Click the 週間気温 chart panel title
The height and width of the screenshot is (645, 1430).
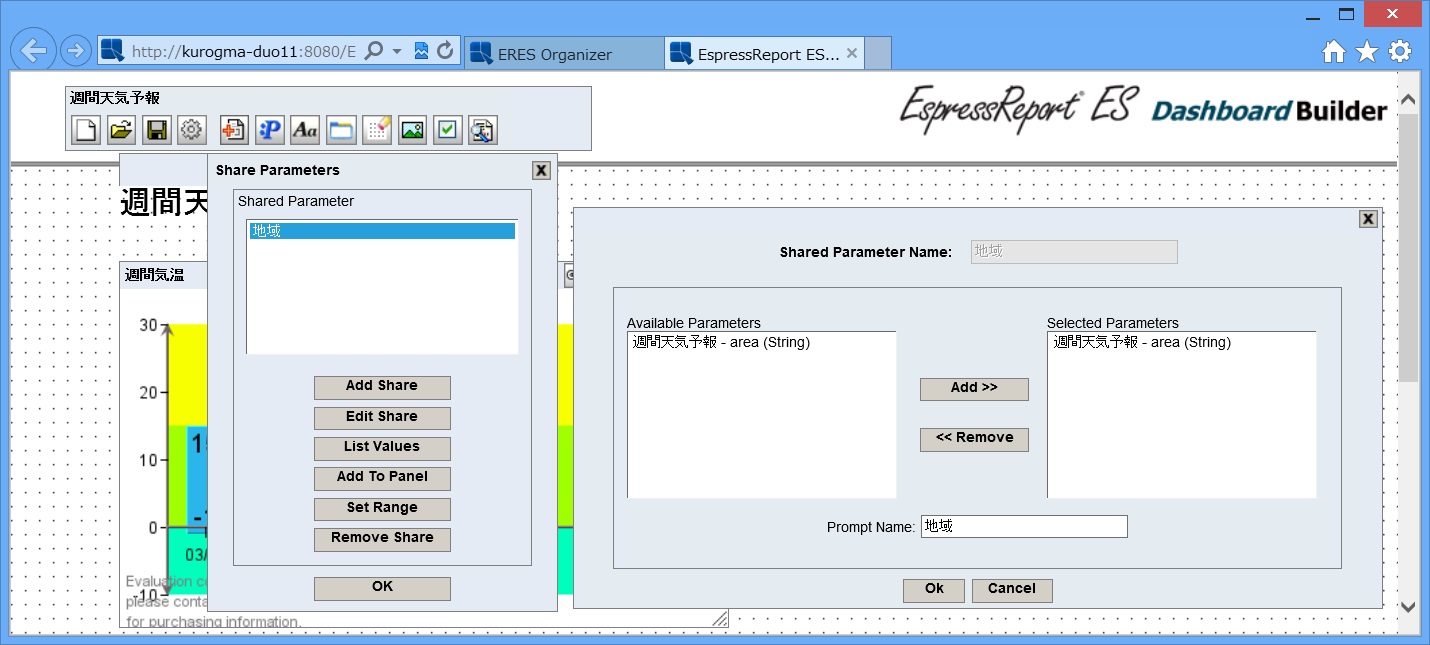pos(154,274)
